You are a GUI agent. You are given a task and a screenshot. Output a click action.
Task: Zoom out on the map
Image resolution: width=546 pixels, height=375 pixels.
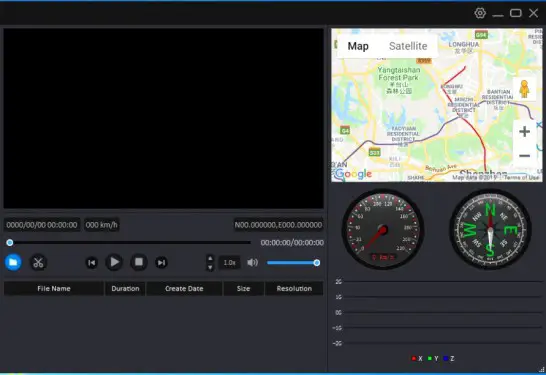pos(524,156)
